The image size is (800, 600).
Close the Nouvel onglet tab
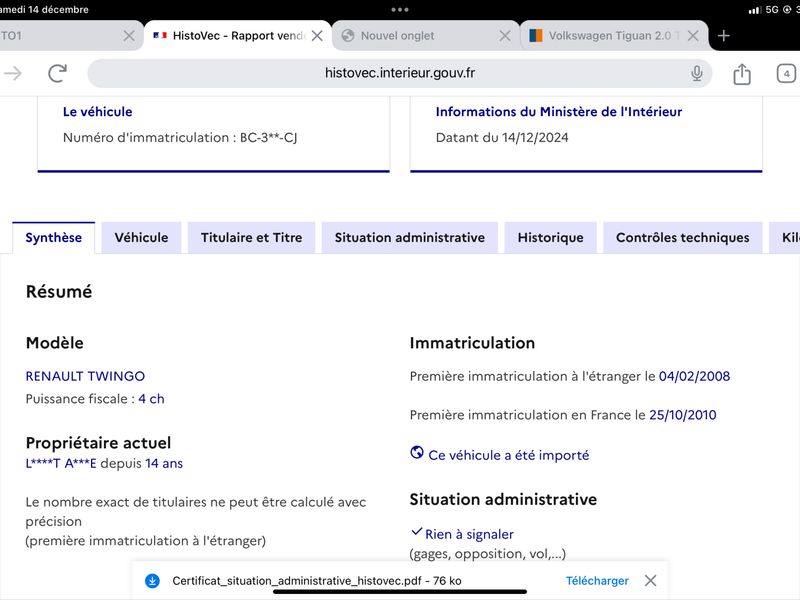tap(505, 36)
